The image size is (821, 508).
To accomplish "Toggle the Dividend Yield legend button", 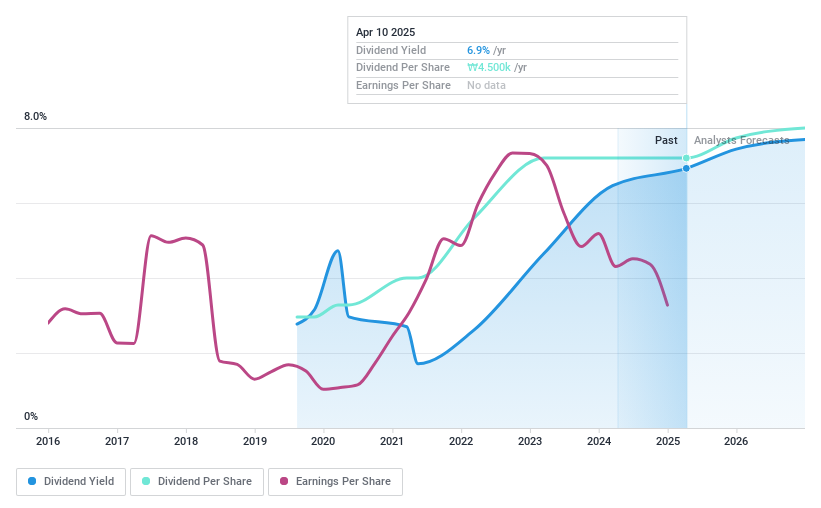I will click(71, 481).
